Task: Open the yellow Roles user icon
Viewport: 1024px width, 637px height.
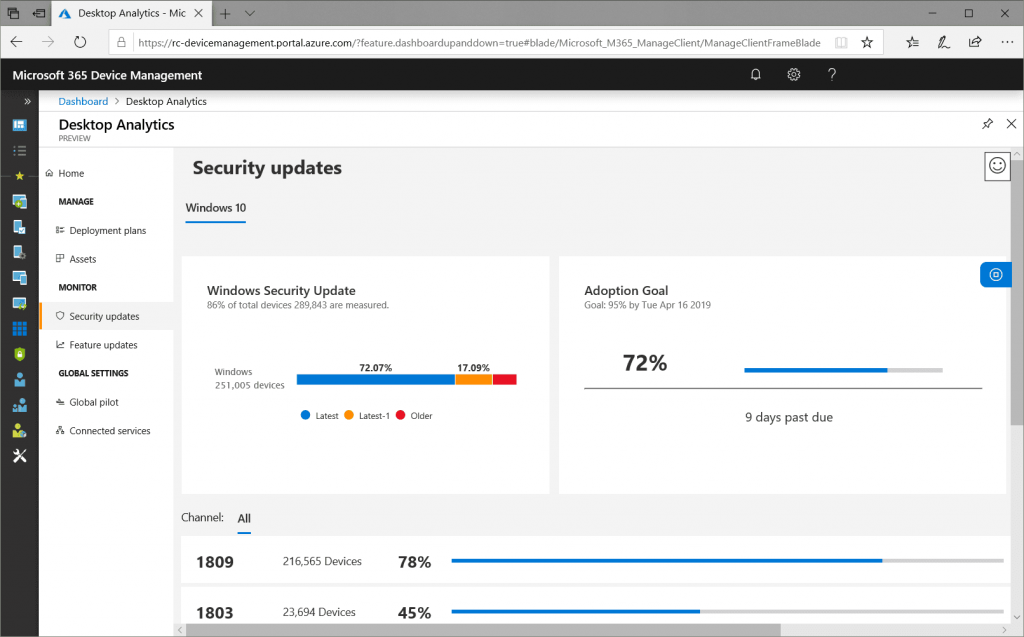Action: pos(20,431)
